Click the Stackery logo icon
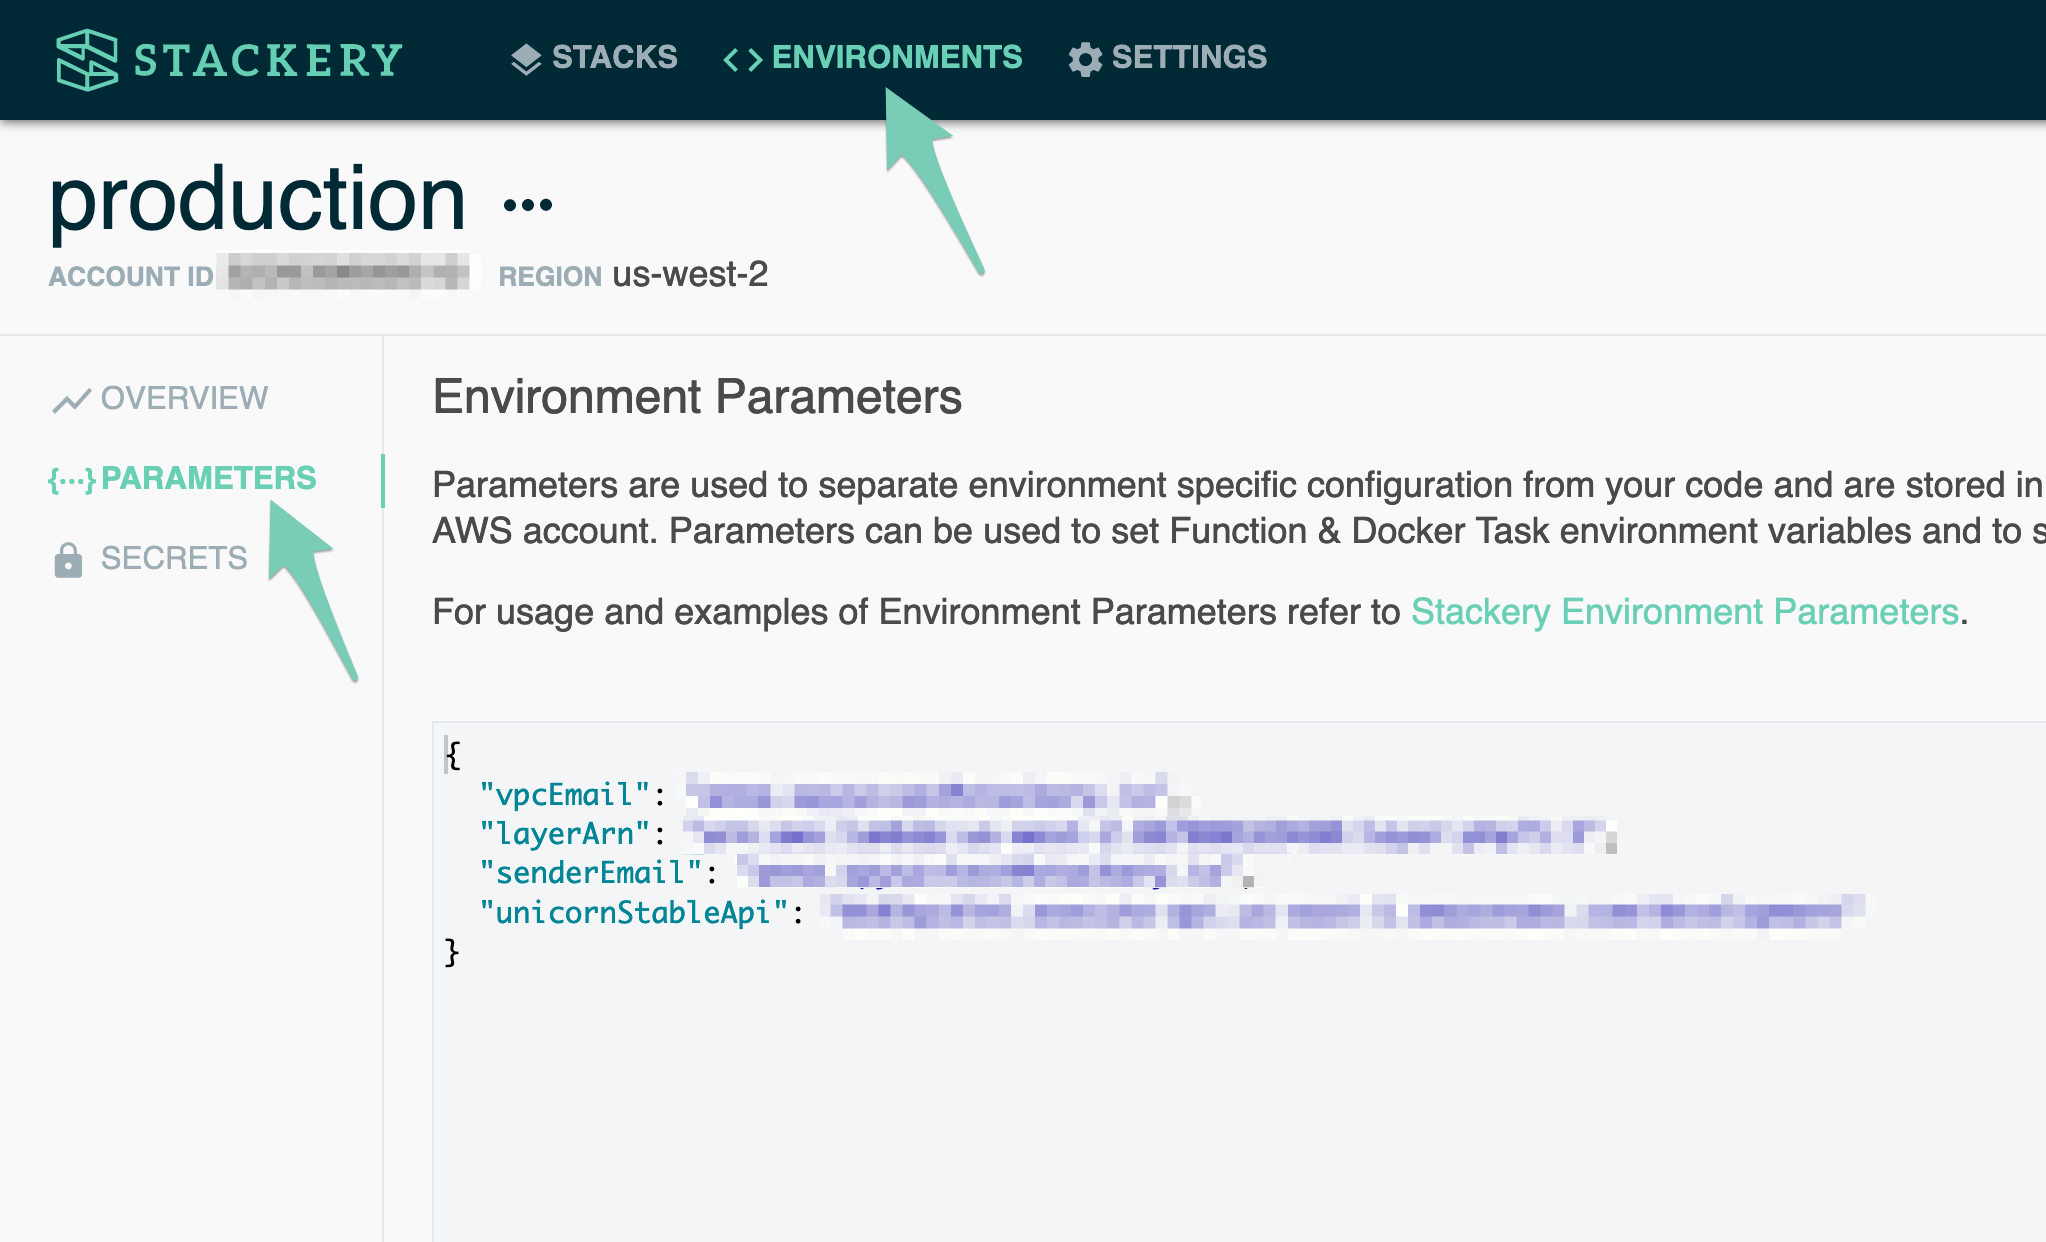This screenshot has width=2046, height=1242. [87, 60]
